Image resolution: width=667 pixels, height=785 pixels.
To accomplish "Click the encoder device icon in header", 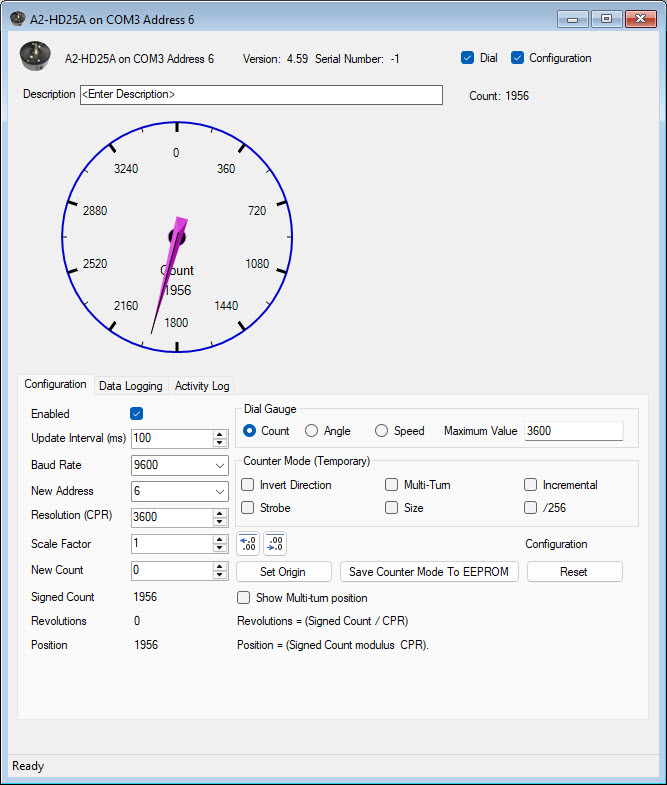I will point(36,58).
